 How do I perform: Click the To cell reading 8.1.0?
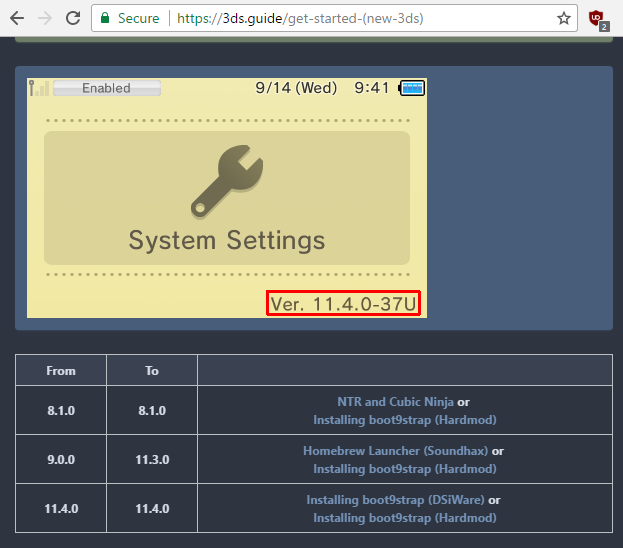point(152,410)
